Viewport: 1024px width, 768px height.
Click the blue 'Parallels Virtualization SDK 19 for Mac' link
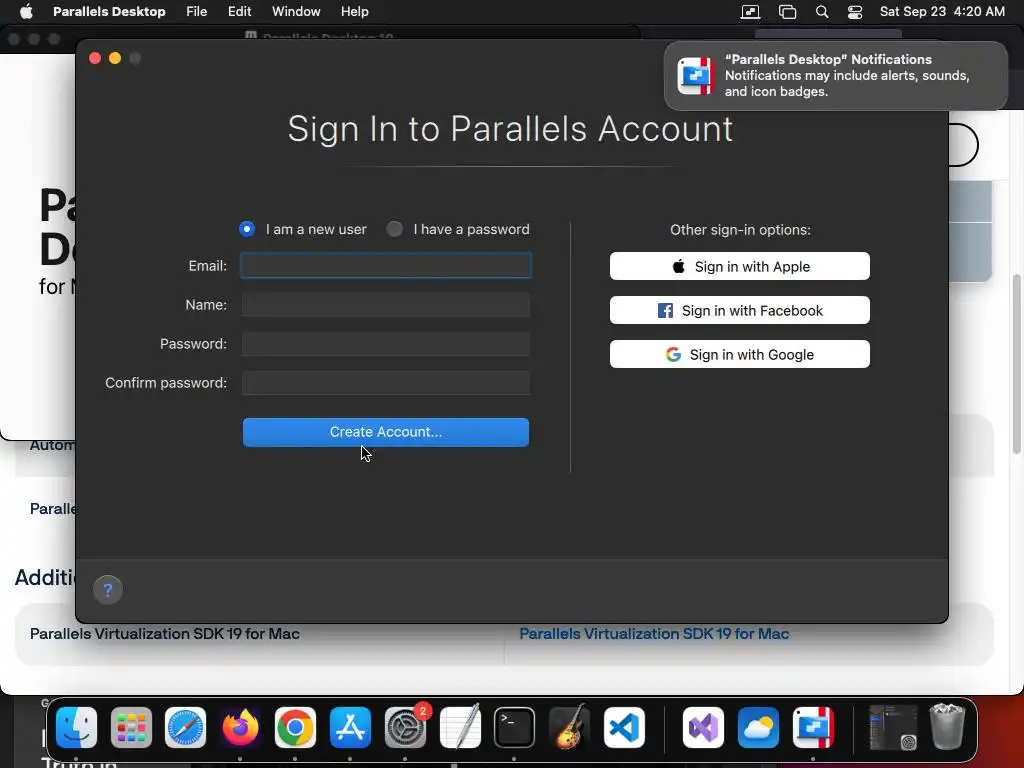pos(654,634)
